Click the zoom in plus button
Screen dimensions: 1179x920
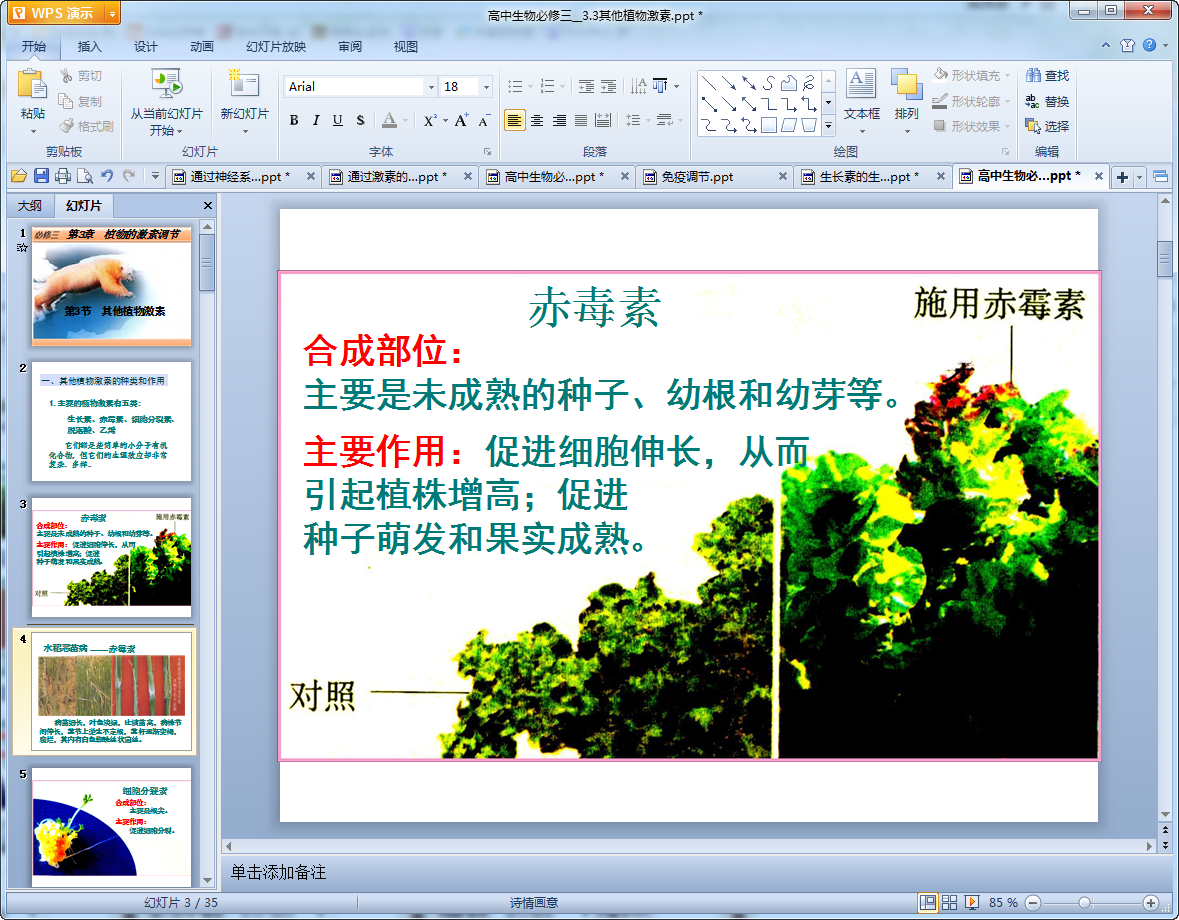pyautogui.click(x=1150, y=903)
